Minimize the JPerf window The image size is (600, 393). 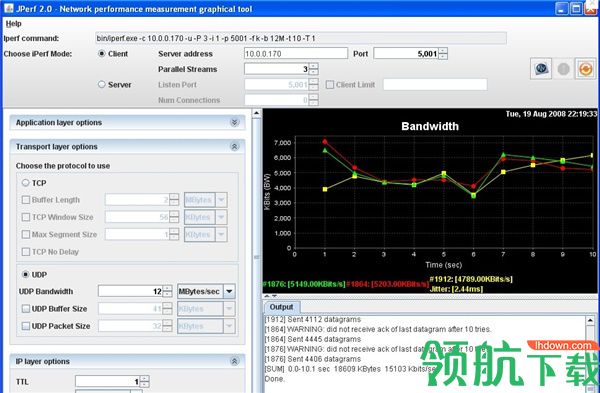click(562, 8)
